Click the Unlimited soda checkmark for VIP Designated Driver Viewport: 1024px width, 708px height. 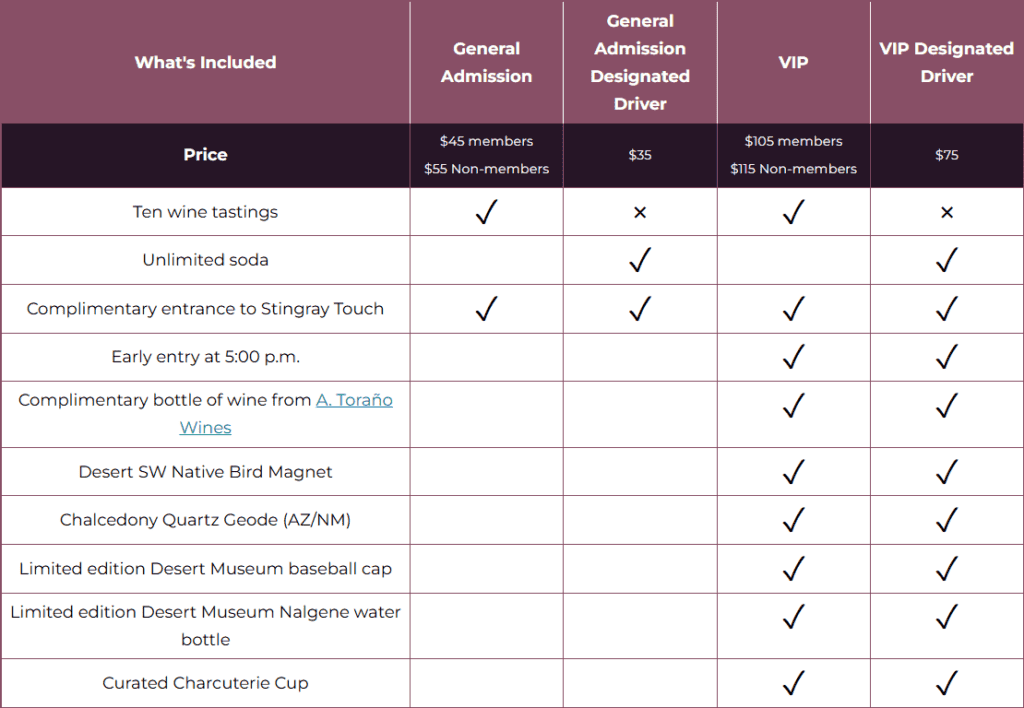(x=947, y=259)
